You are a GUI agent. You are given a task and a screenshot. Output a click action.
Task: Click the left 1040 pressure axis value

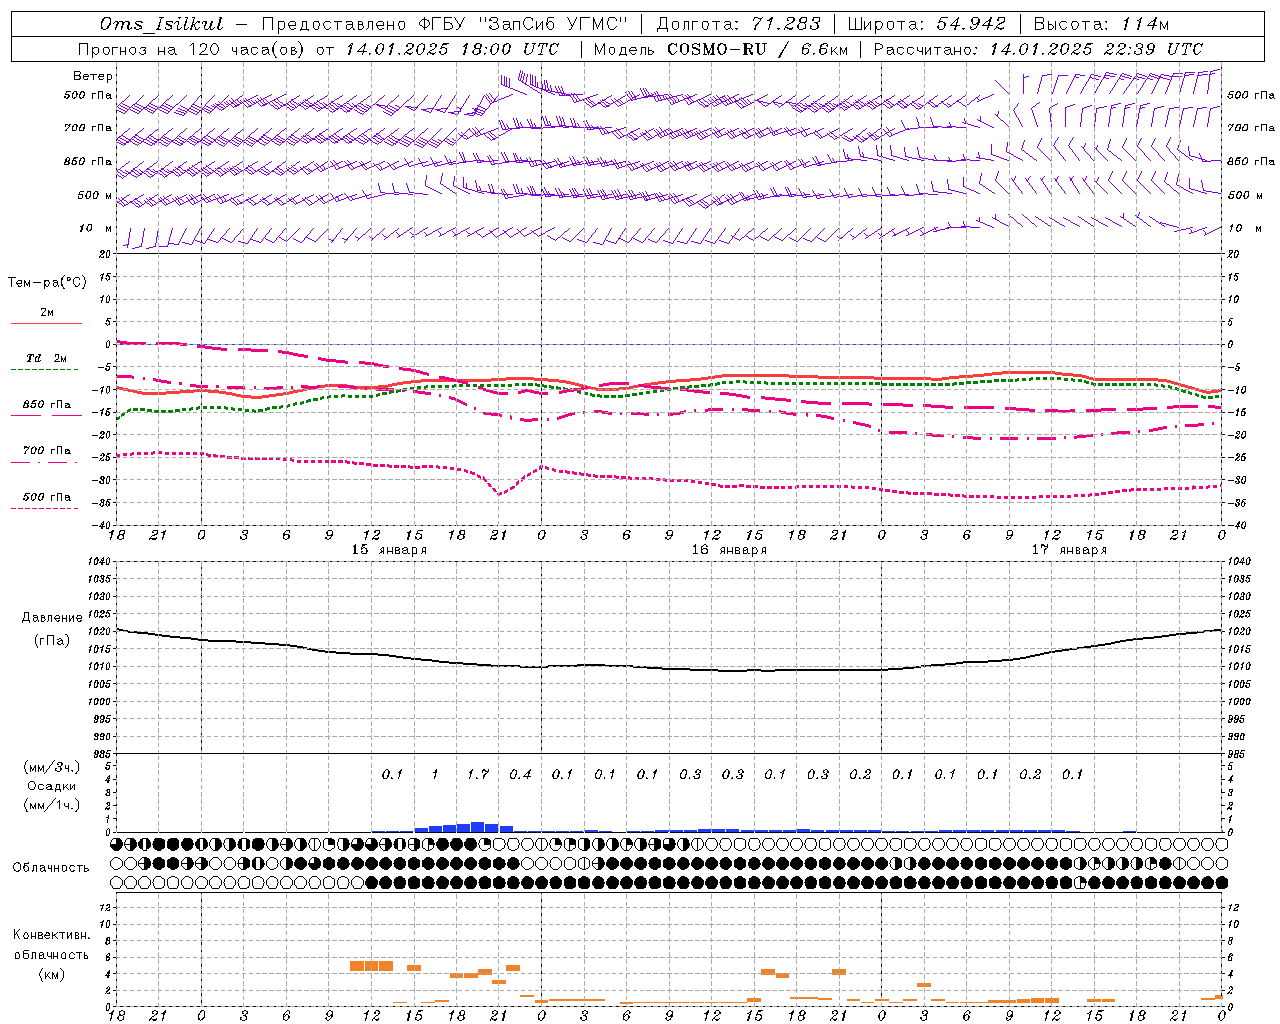coord(97,562)
